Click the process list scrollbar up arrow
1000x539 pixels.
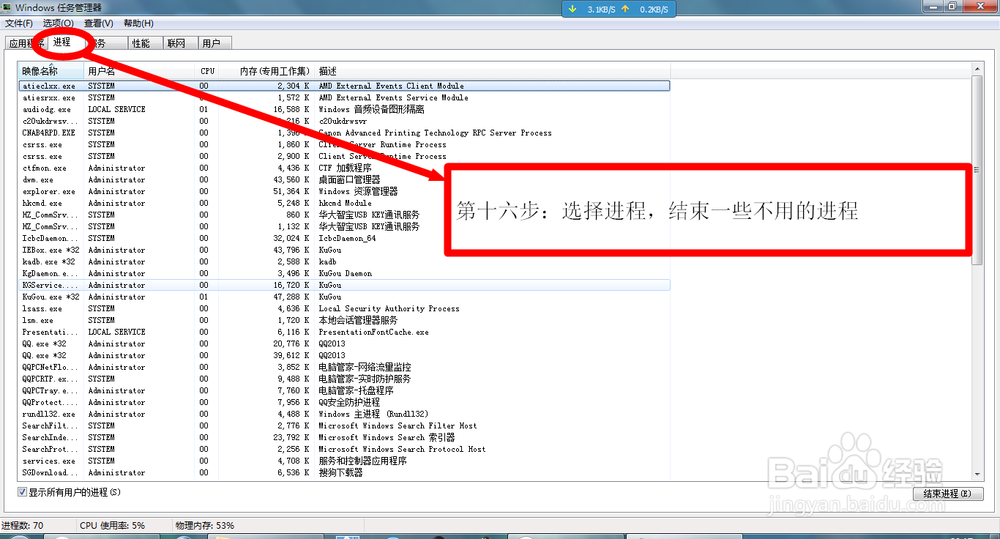pyautogui.click(x=977, y=68)
